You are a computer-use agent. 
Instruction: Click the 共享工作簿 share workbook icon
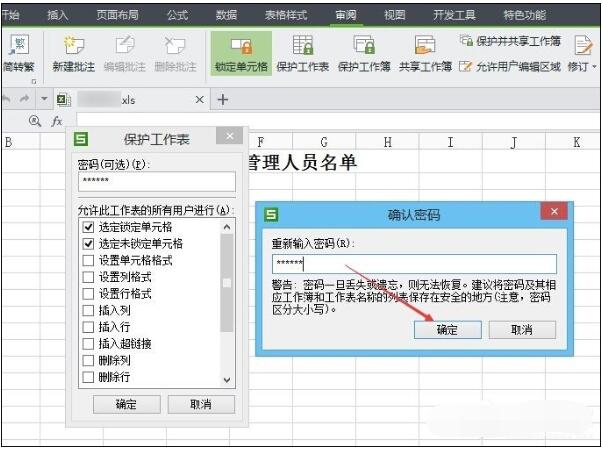425,45
